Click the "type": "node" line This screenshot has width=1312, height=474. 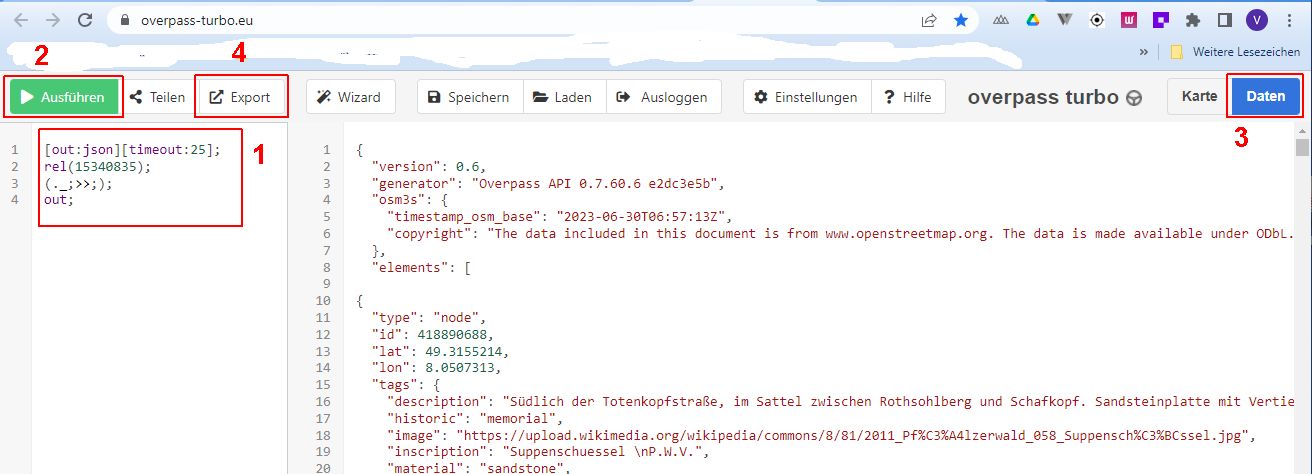428,317
